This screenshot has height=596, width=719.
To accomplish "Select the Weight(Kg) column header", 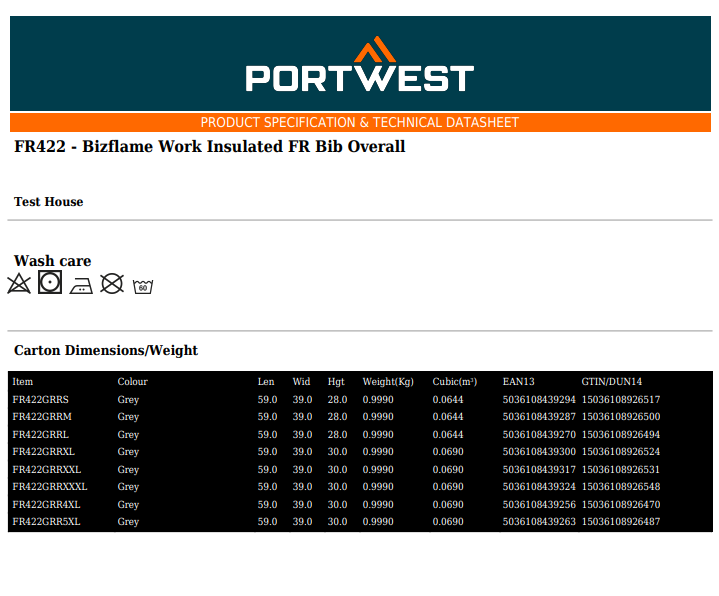I will pyautogui.click(x=388, y=382).
